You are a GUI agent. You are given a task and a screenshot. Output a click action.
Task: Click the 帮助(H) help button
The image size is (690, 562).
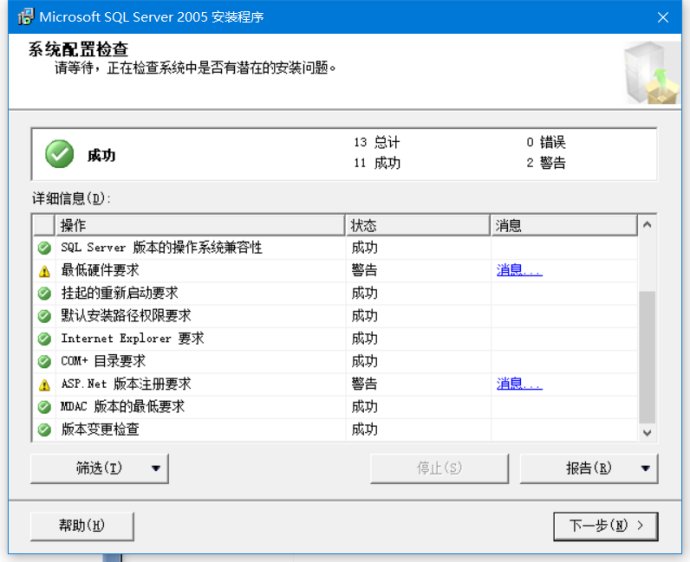point(82,526)
